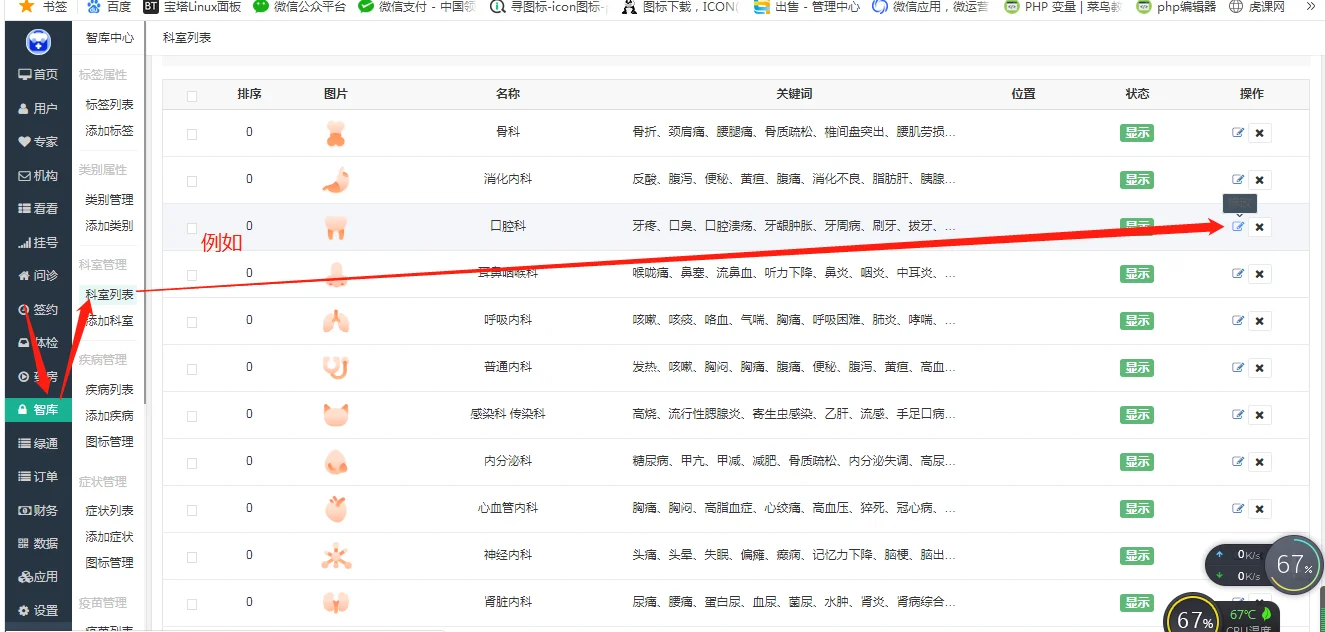Open the 百度 bookmark
Image resolution: width=1325 pixels, height=632 pixels.
109,6
